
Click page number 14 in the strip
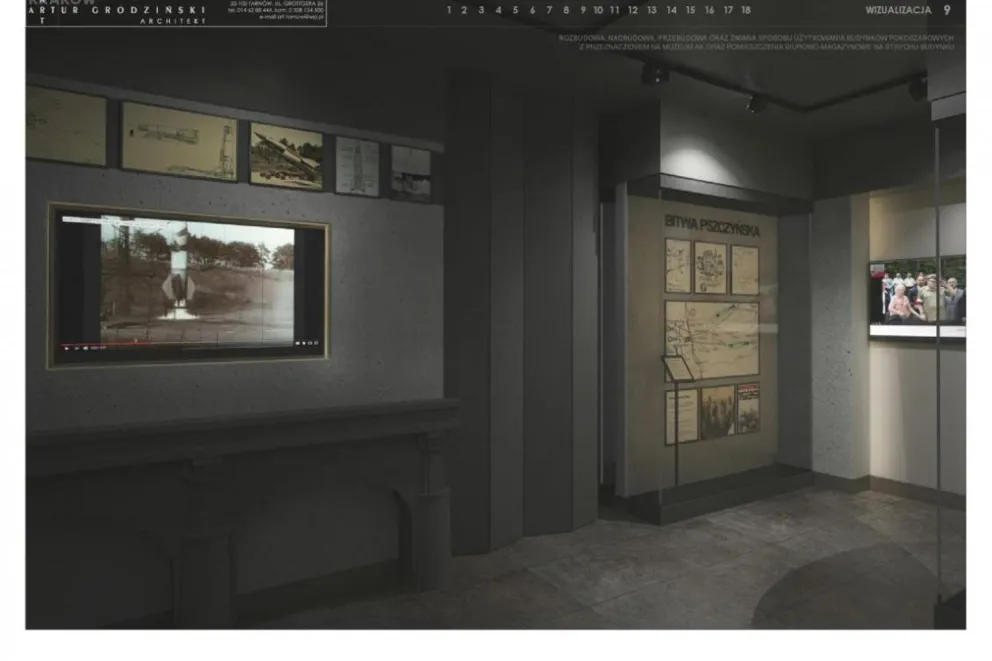point(671,10)
